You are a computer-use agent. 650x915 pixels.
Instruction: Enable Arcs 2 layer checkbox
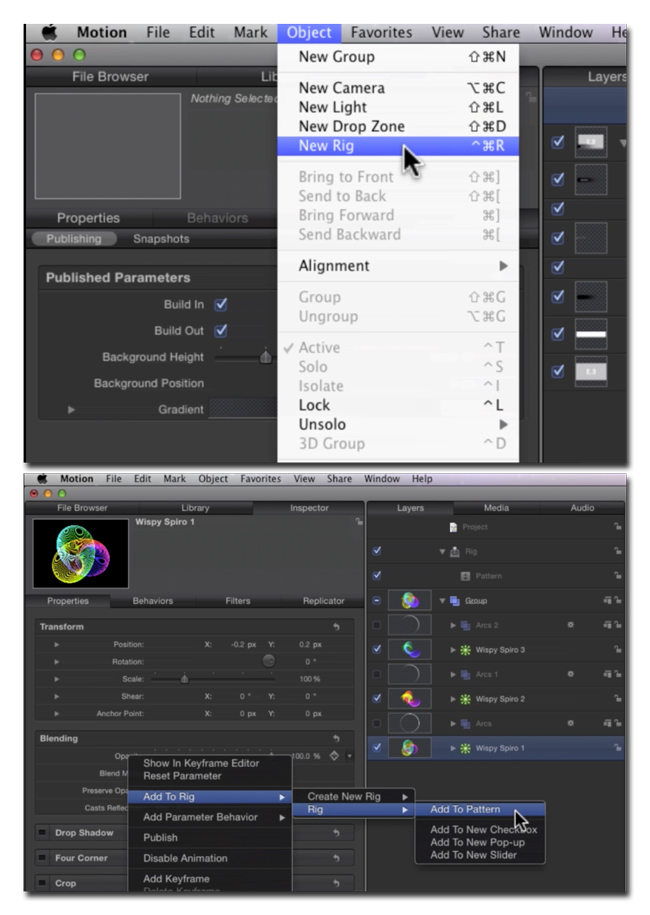[x=377, y=625]
